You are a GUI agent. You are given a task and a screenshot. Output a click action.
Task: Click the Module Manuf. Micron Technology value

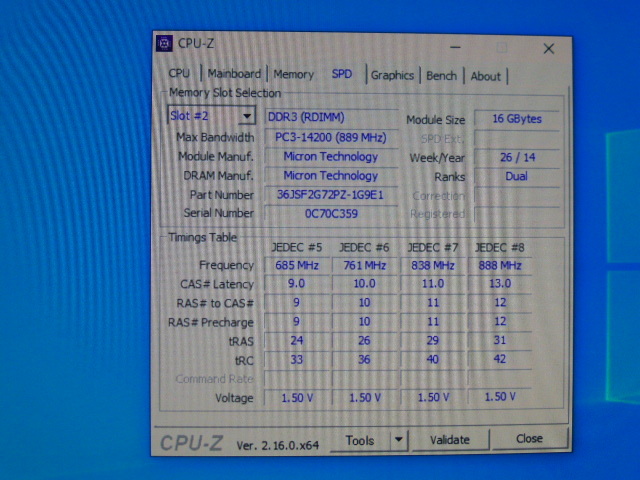(x=331, y=156)
